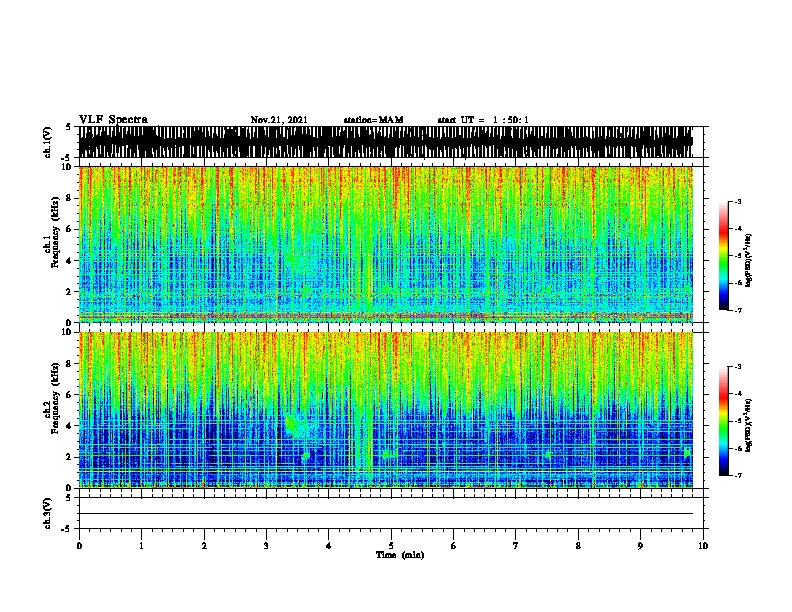Click the 10 tick on the time axis
This screenshot has width=792, height=612.
click(x=703, y=546)
